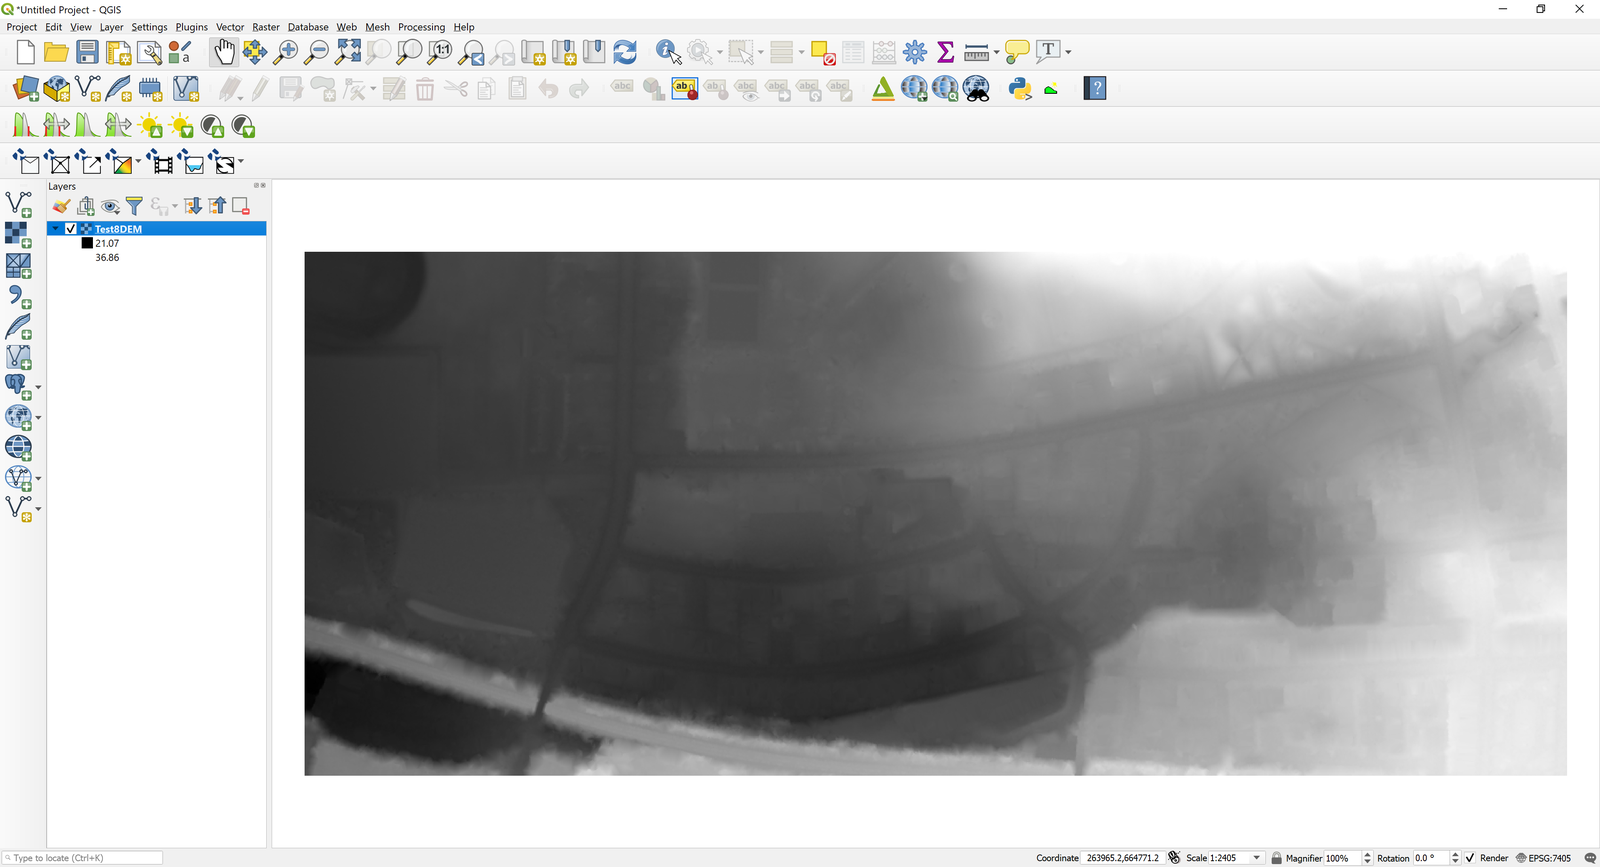Open the Scale dropdown in status bar
This screenshot has height=867, width=1600.
click(x=1257, y=858)
